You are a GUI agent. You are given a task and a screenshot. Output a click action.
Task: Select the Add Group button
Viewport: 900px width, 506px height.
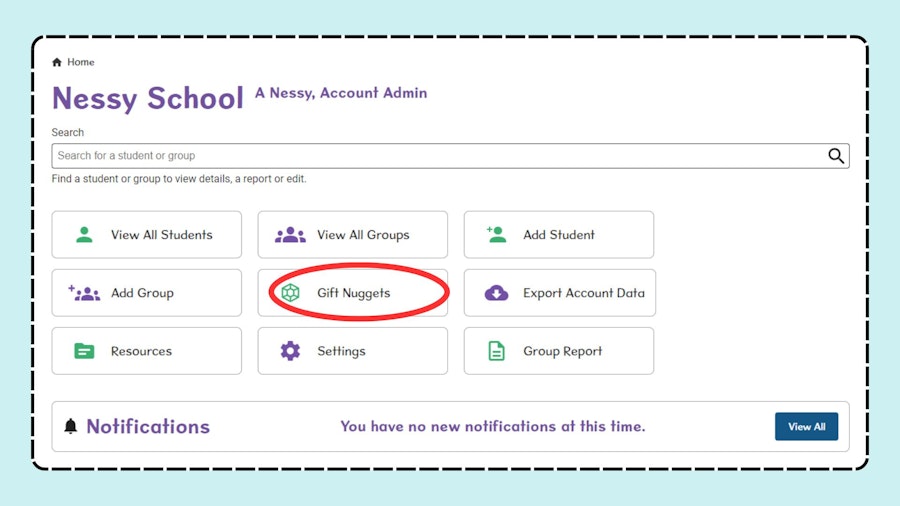(146, 293)
